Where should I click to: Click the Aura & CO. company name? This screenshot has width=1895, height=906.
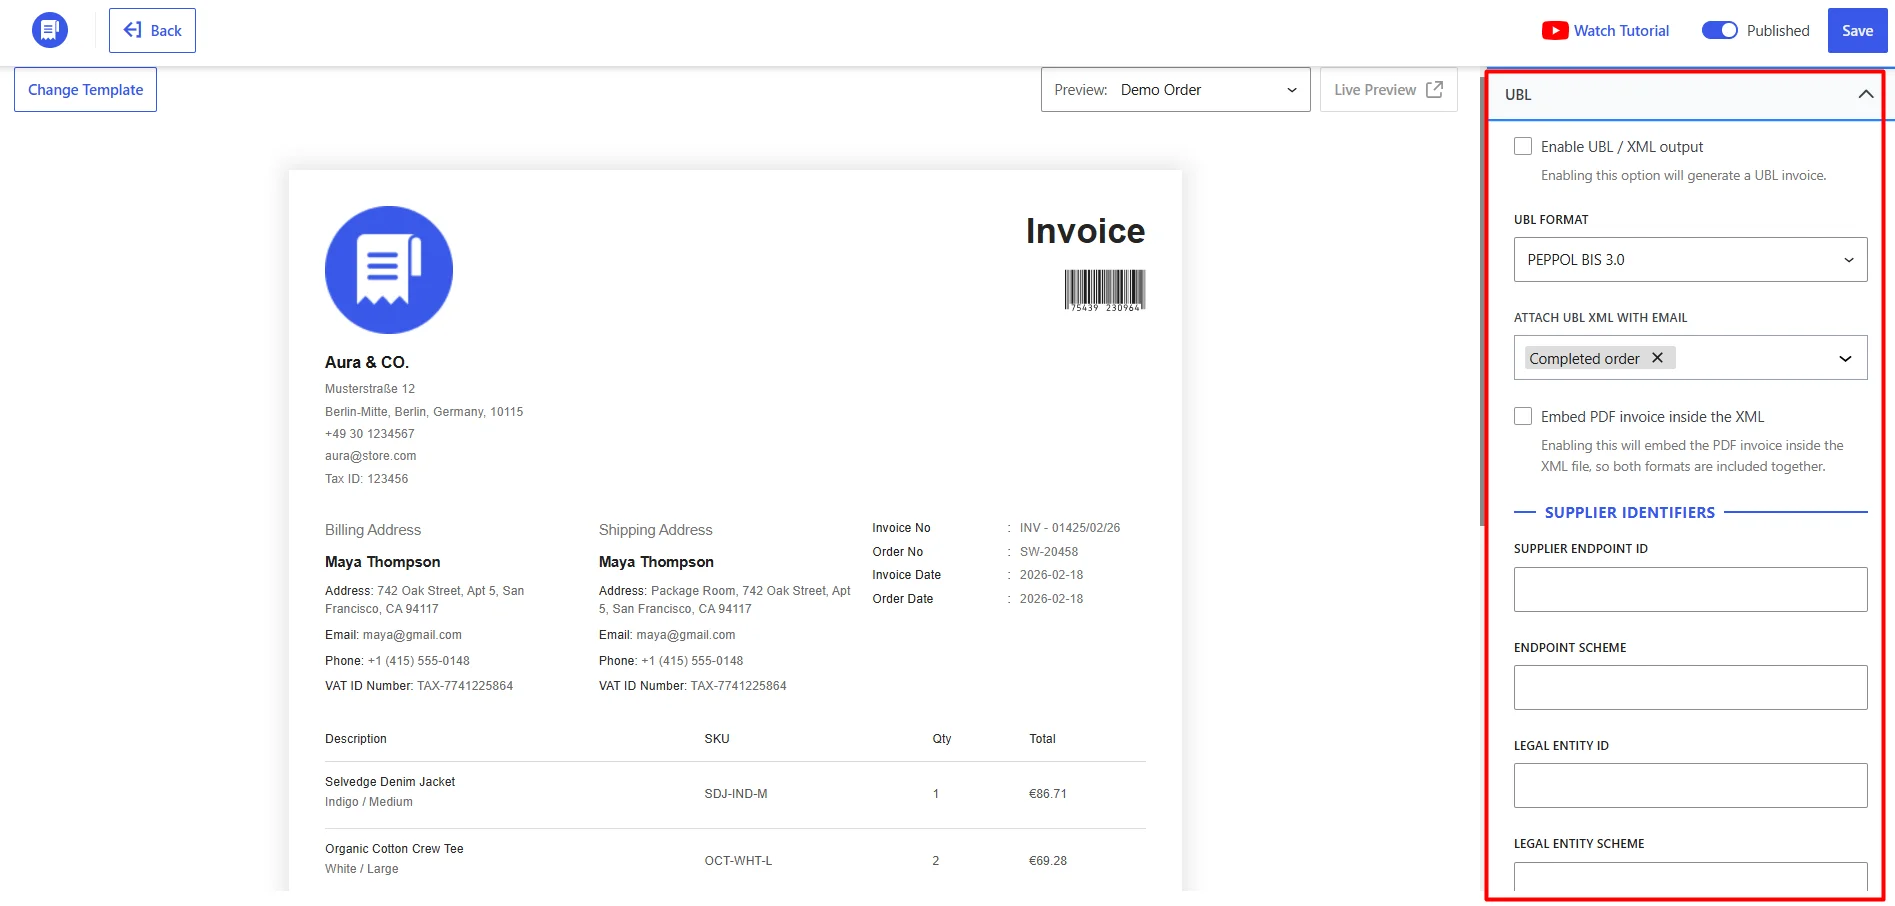[x=367, y=362]
